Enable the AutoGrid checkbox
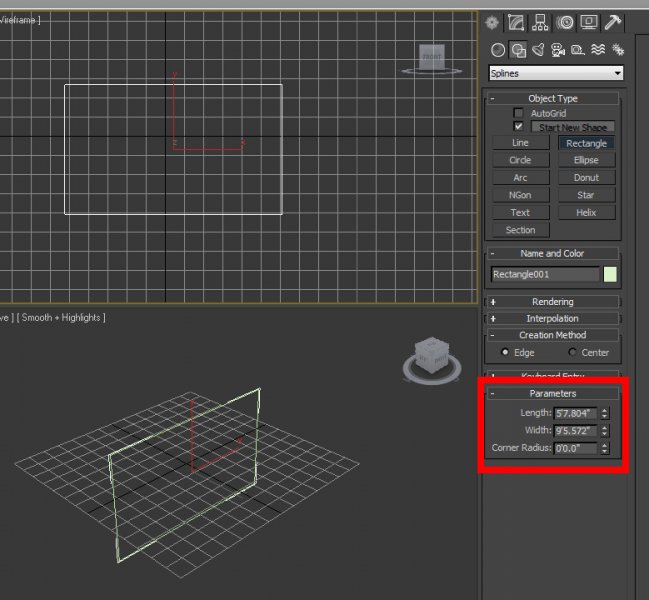The image size is (649, 600). click(x=518, y=113)
